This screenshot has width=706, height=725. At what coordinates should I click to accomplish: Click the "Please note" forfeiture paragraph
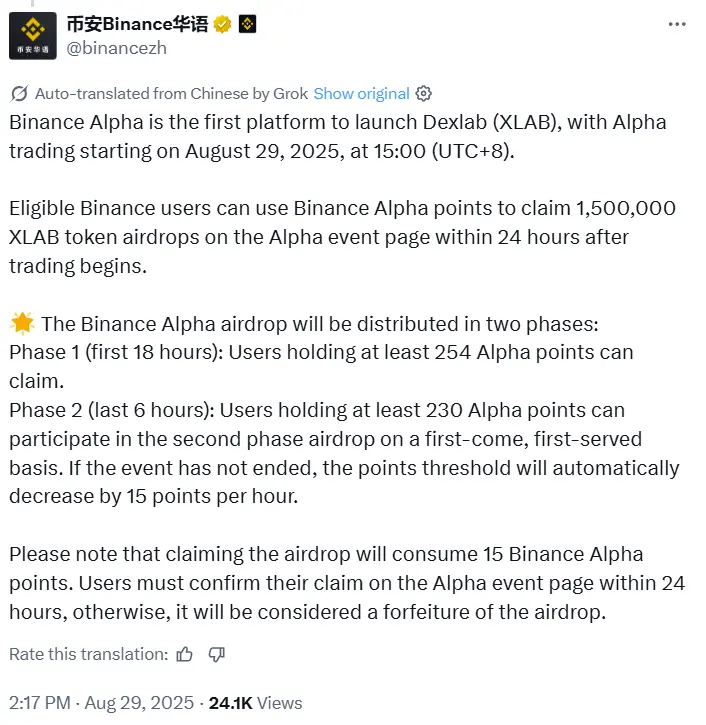coord(346,583)
